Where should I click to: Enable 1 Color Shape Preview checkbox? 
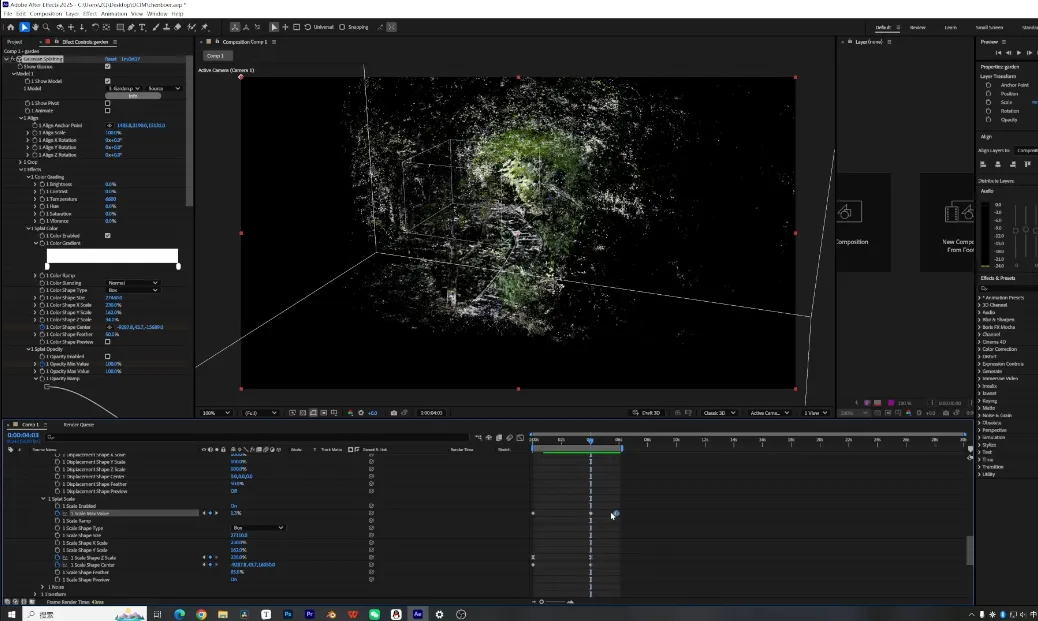(x=107, y=342)
